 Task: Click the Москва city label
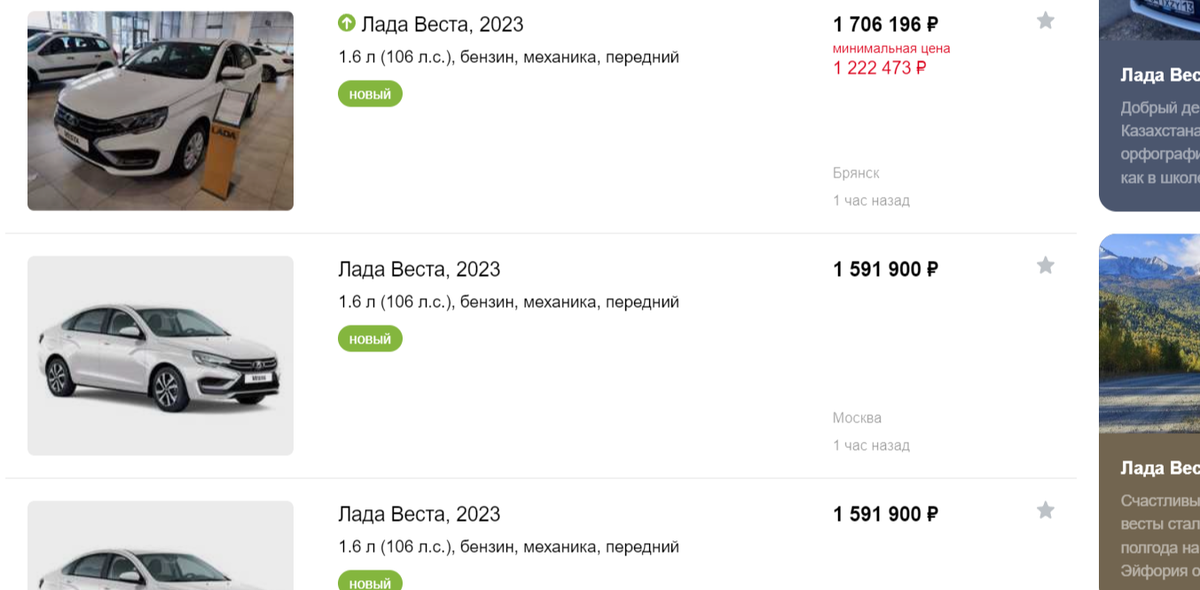point(857,418)
